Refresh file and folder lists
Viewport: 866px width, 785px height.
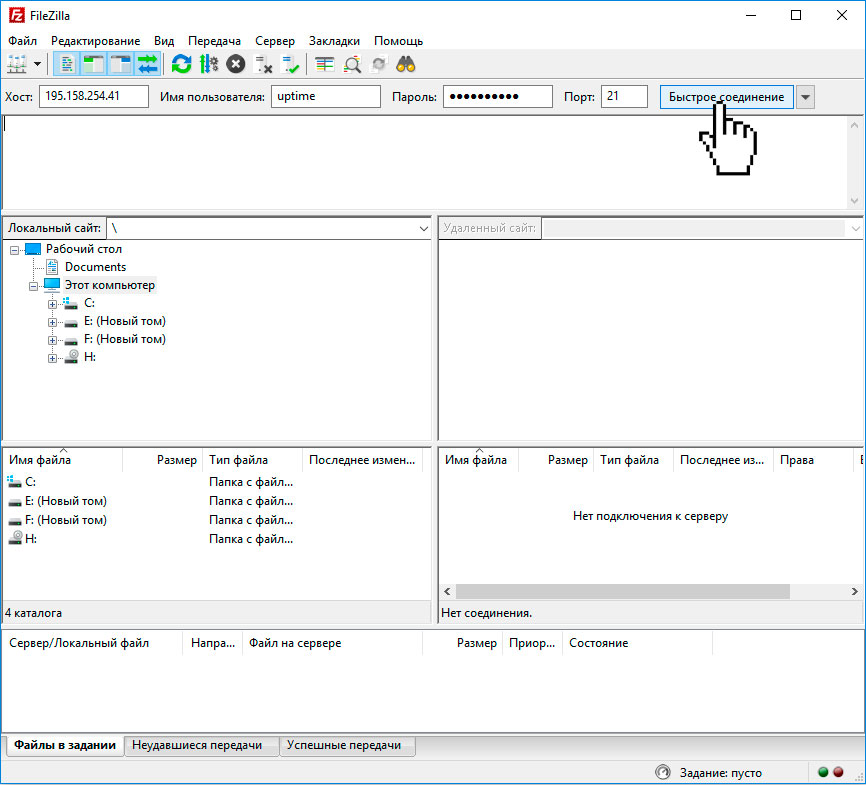coord(181,65)
